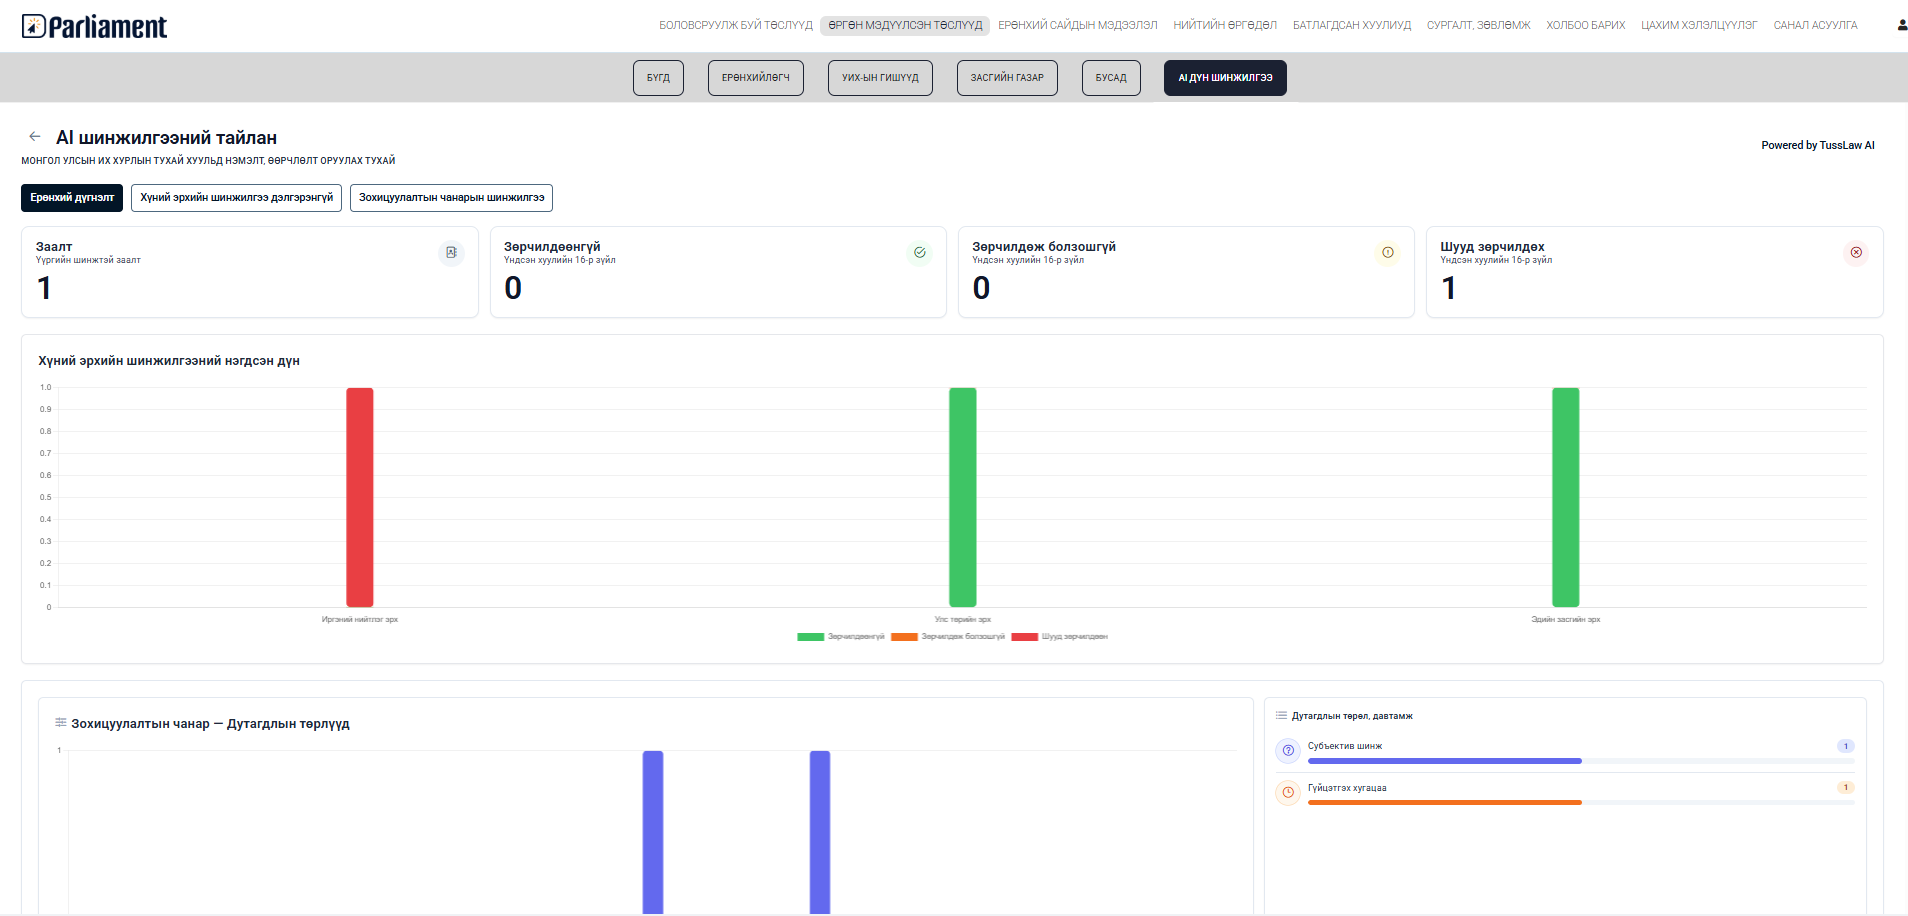Toggle the orange Зөрчилдөж болзошгүй legend entry
Screen dimensions: 1908x916
948,636
